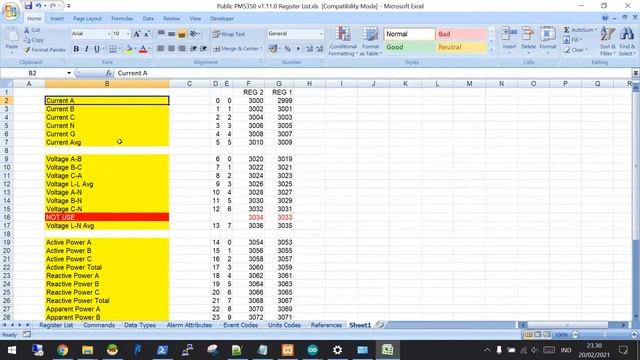Apply comma style
Viewport: 640px width, 360px height.
coord(298,49)
